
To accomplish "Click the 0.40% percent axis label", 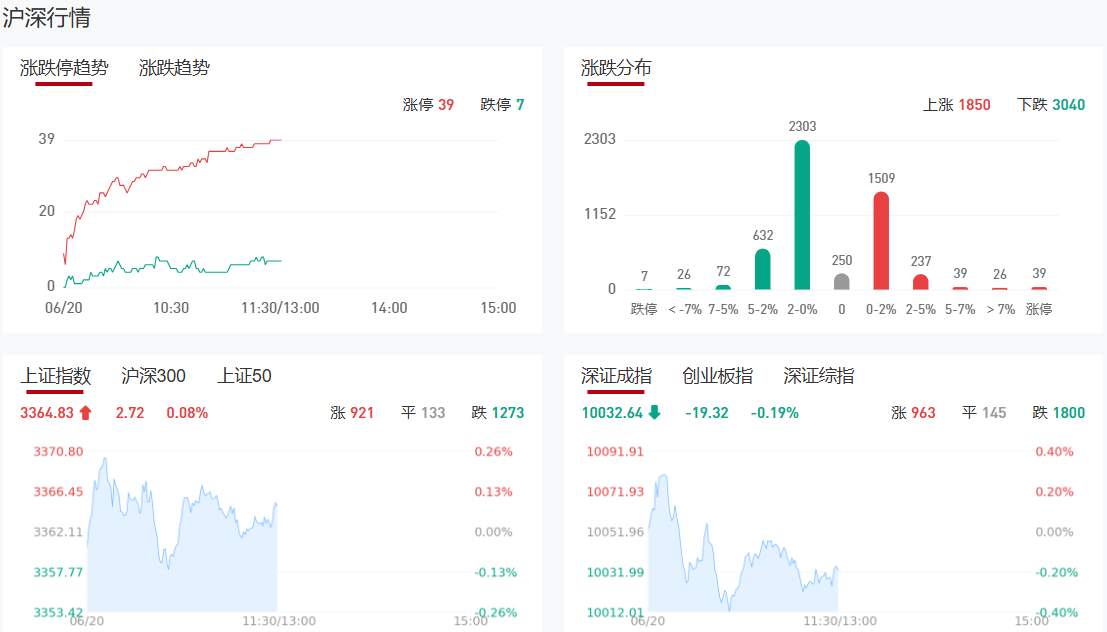I will pyautogui.click(x=1054, y=451).
